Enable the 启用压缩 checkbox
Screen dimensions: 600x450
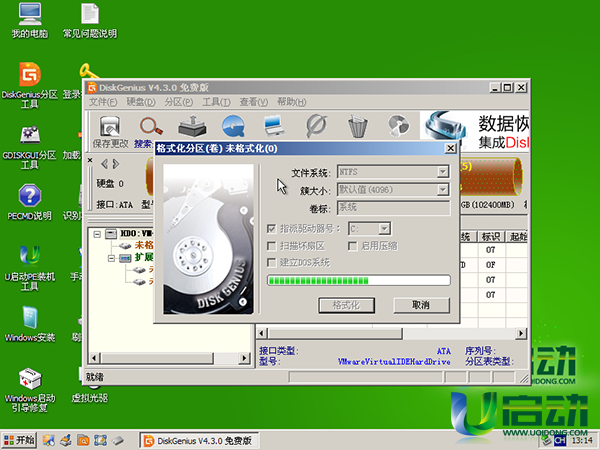[x=352, y=246]
